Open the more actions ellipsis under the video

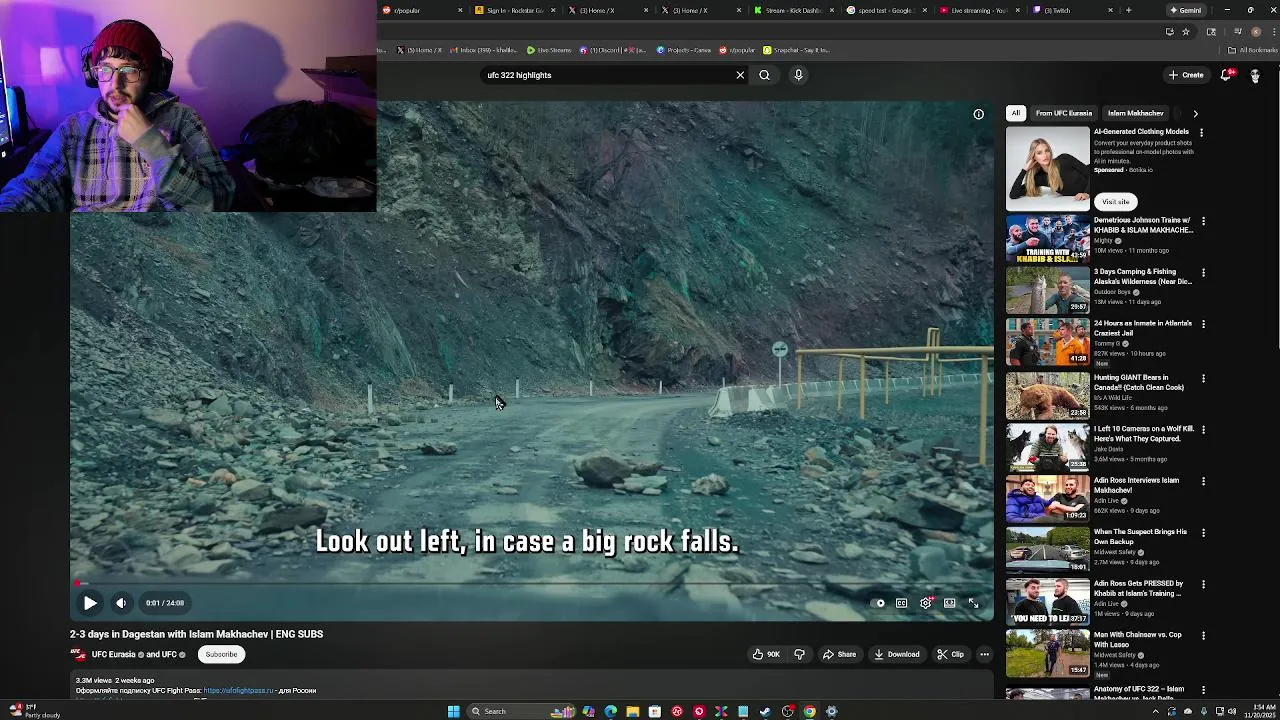coord(984,655)
